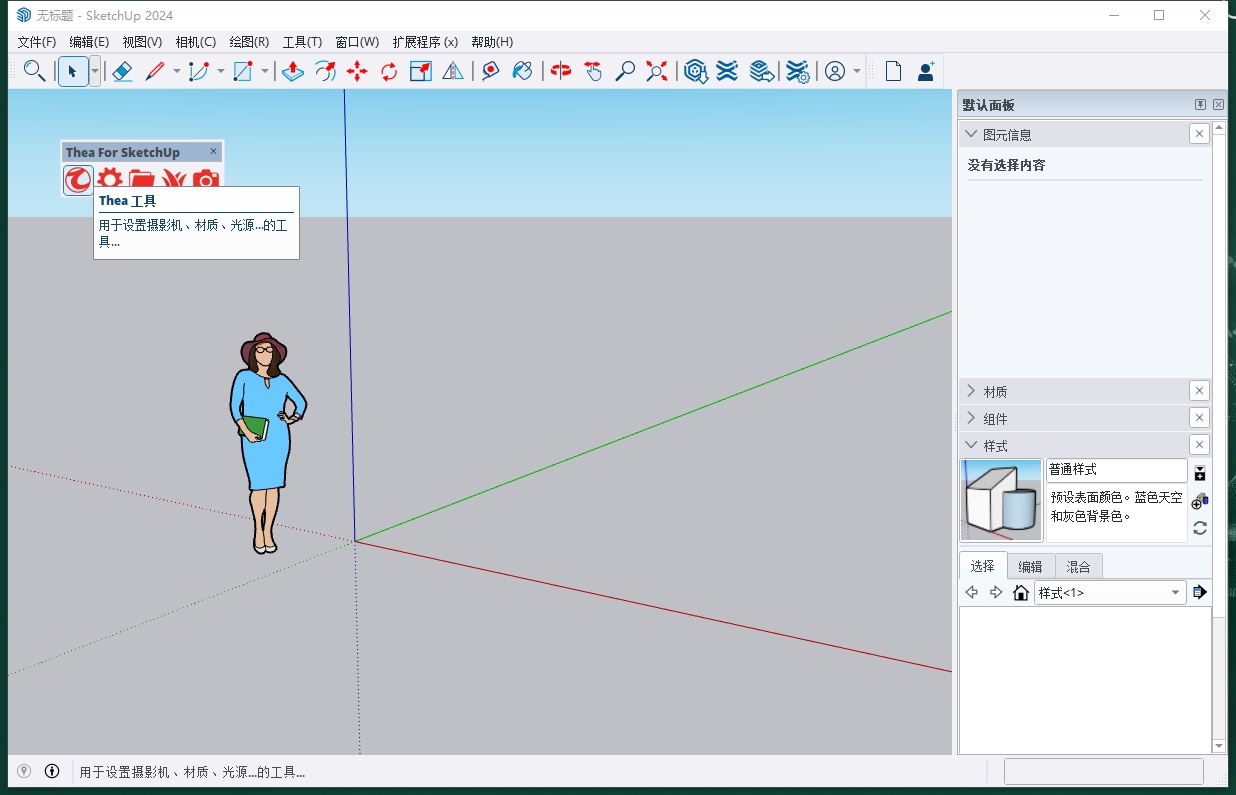Pick the Zoom tool
Image resolution: width=1236 pixels, height=795 pixels.
(x=625, y=71)
